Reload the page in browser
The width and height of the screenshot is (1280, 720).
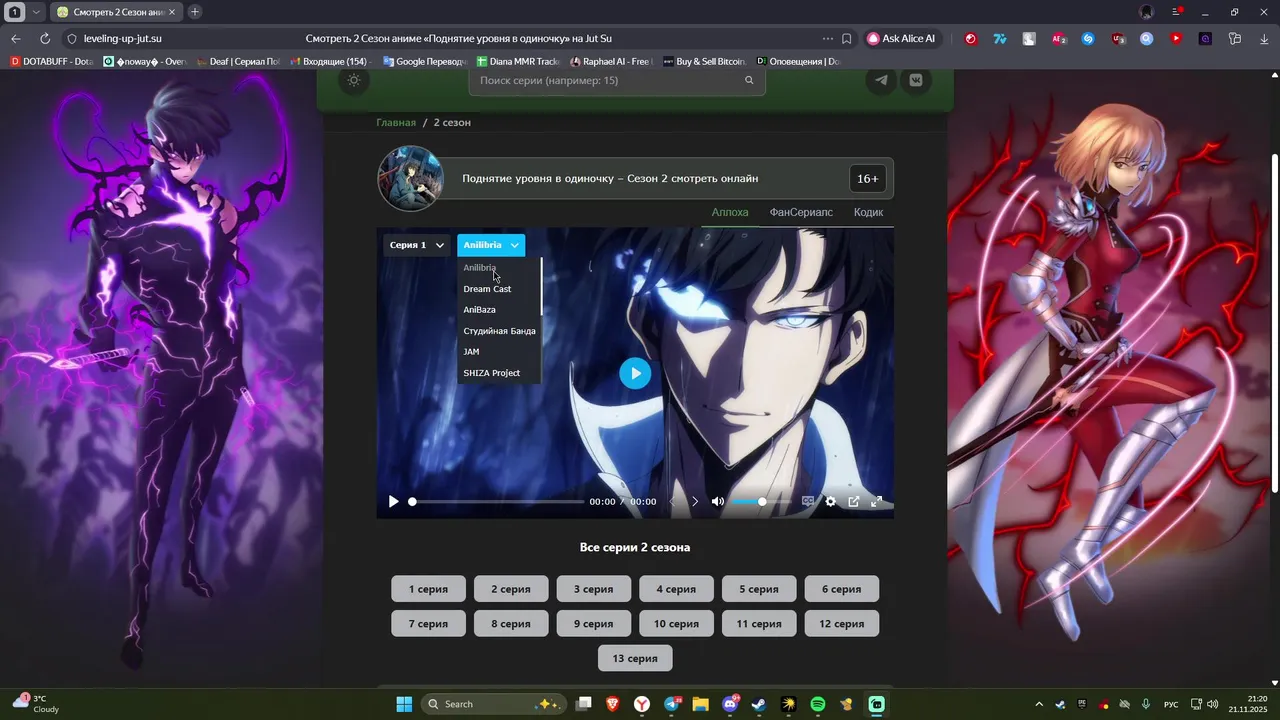[45, 38]
